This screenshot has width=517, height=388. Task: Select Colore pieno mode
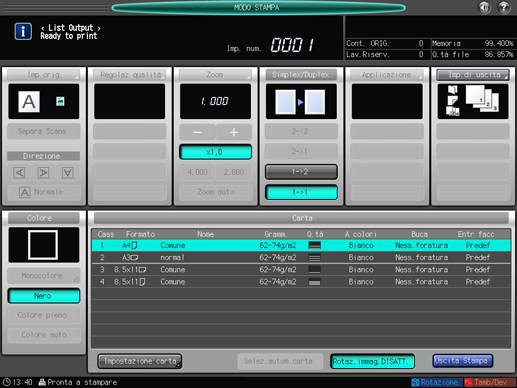[x=44, y=315]
